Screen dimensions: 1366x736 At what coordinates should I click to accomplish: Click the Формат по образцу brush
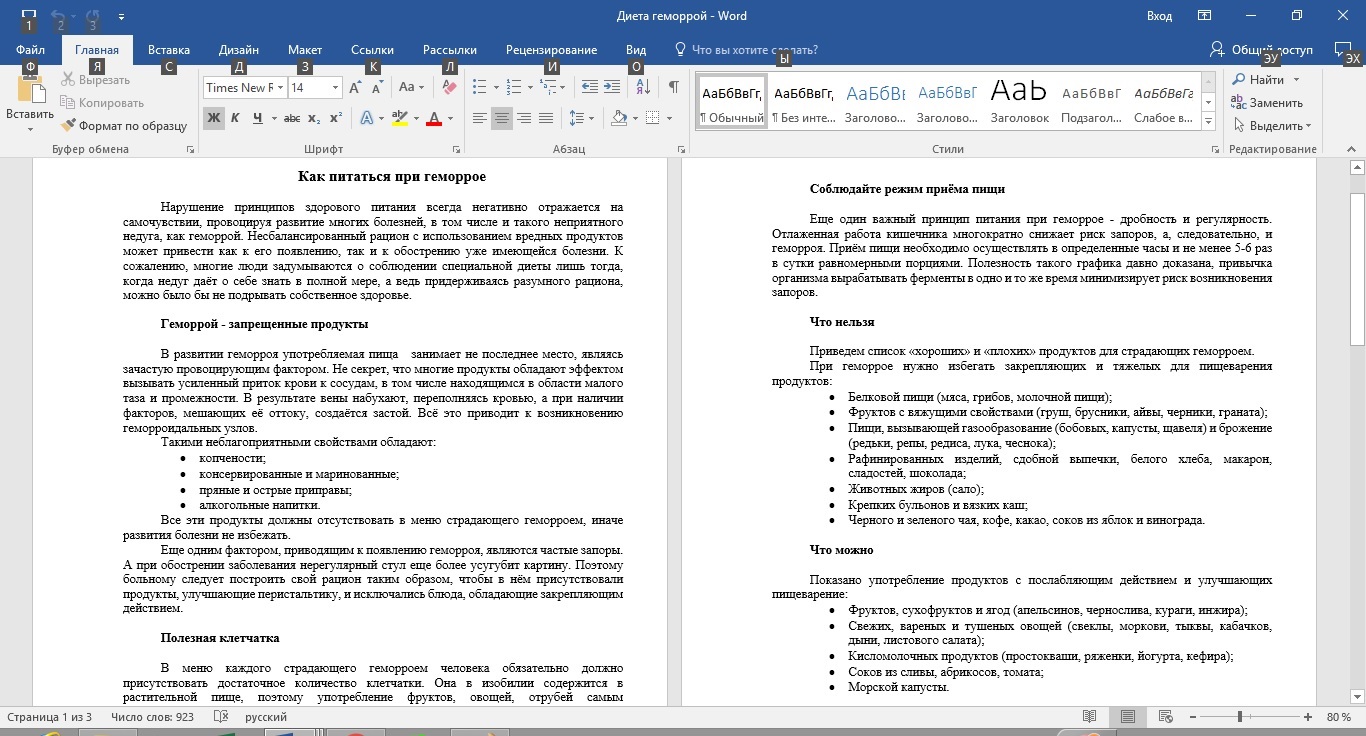coord(124,126)
